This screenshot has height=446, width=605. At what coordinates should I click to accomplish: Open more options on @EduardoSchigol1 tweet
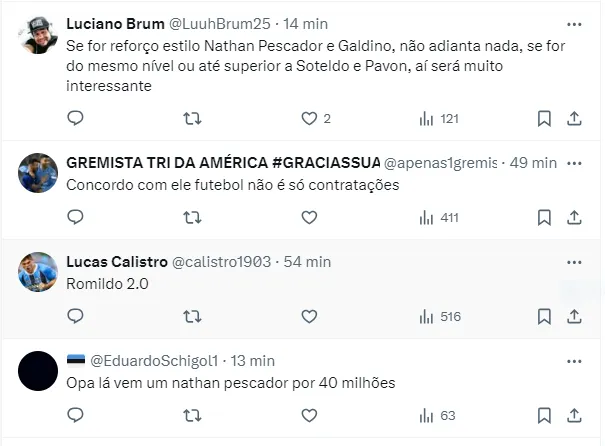pyautogui.click(x=574, y=362)
